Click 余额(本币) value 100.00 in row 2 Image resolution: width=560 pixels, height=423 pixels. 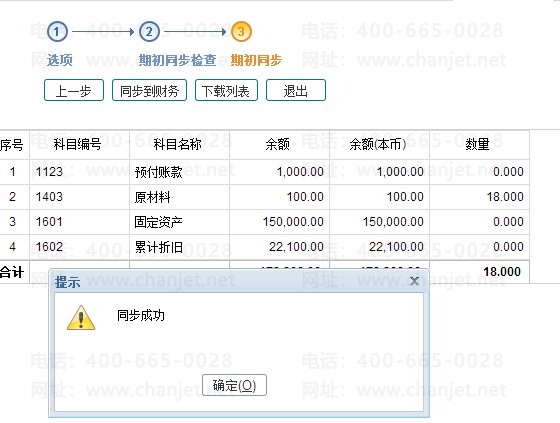405,197
